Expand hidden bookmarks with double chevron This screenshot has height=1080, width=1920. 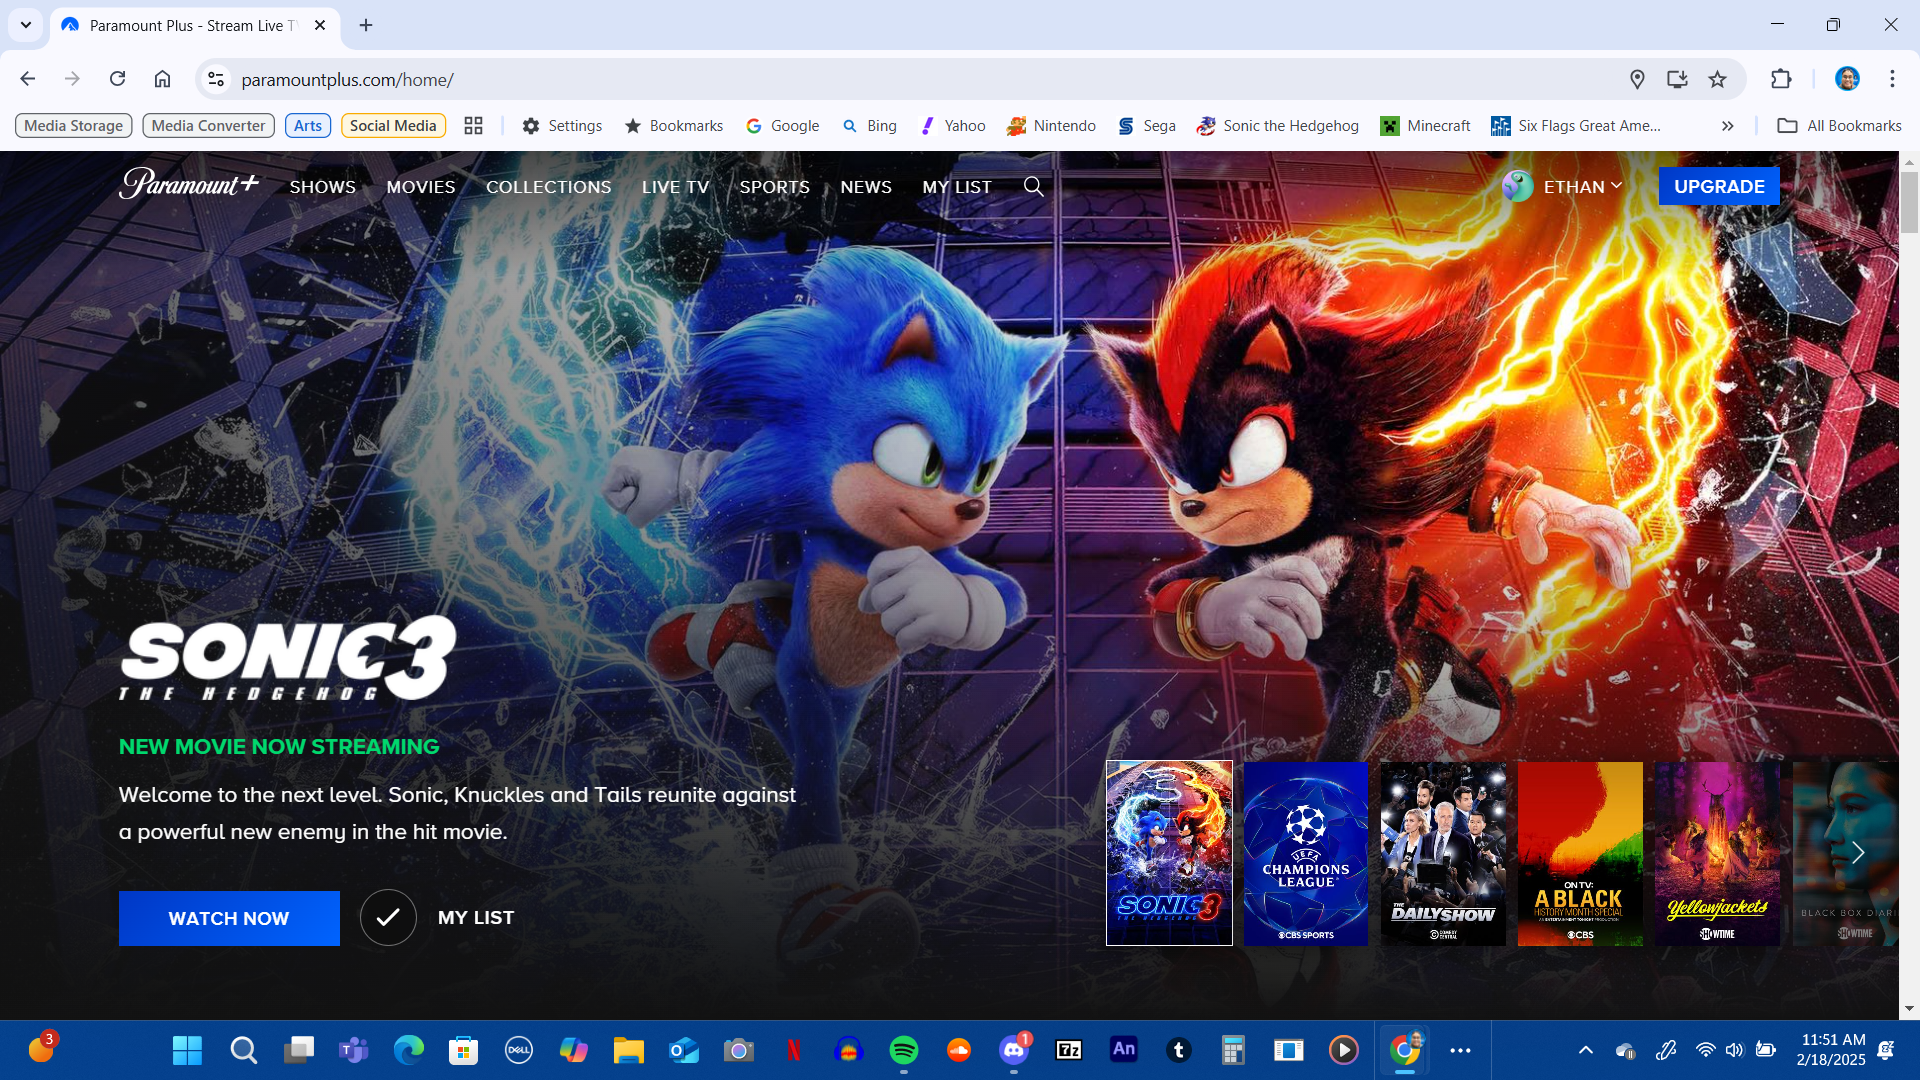pos(1727,125)
